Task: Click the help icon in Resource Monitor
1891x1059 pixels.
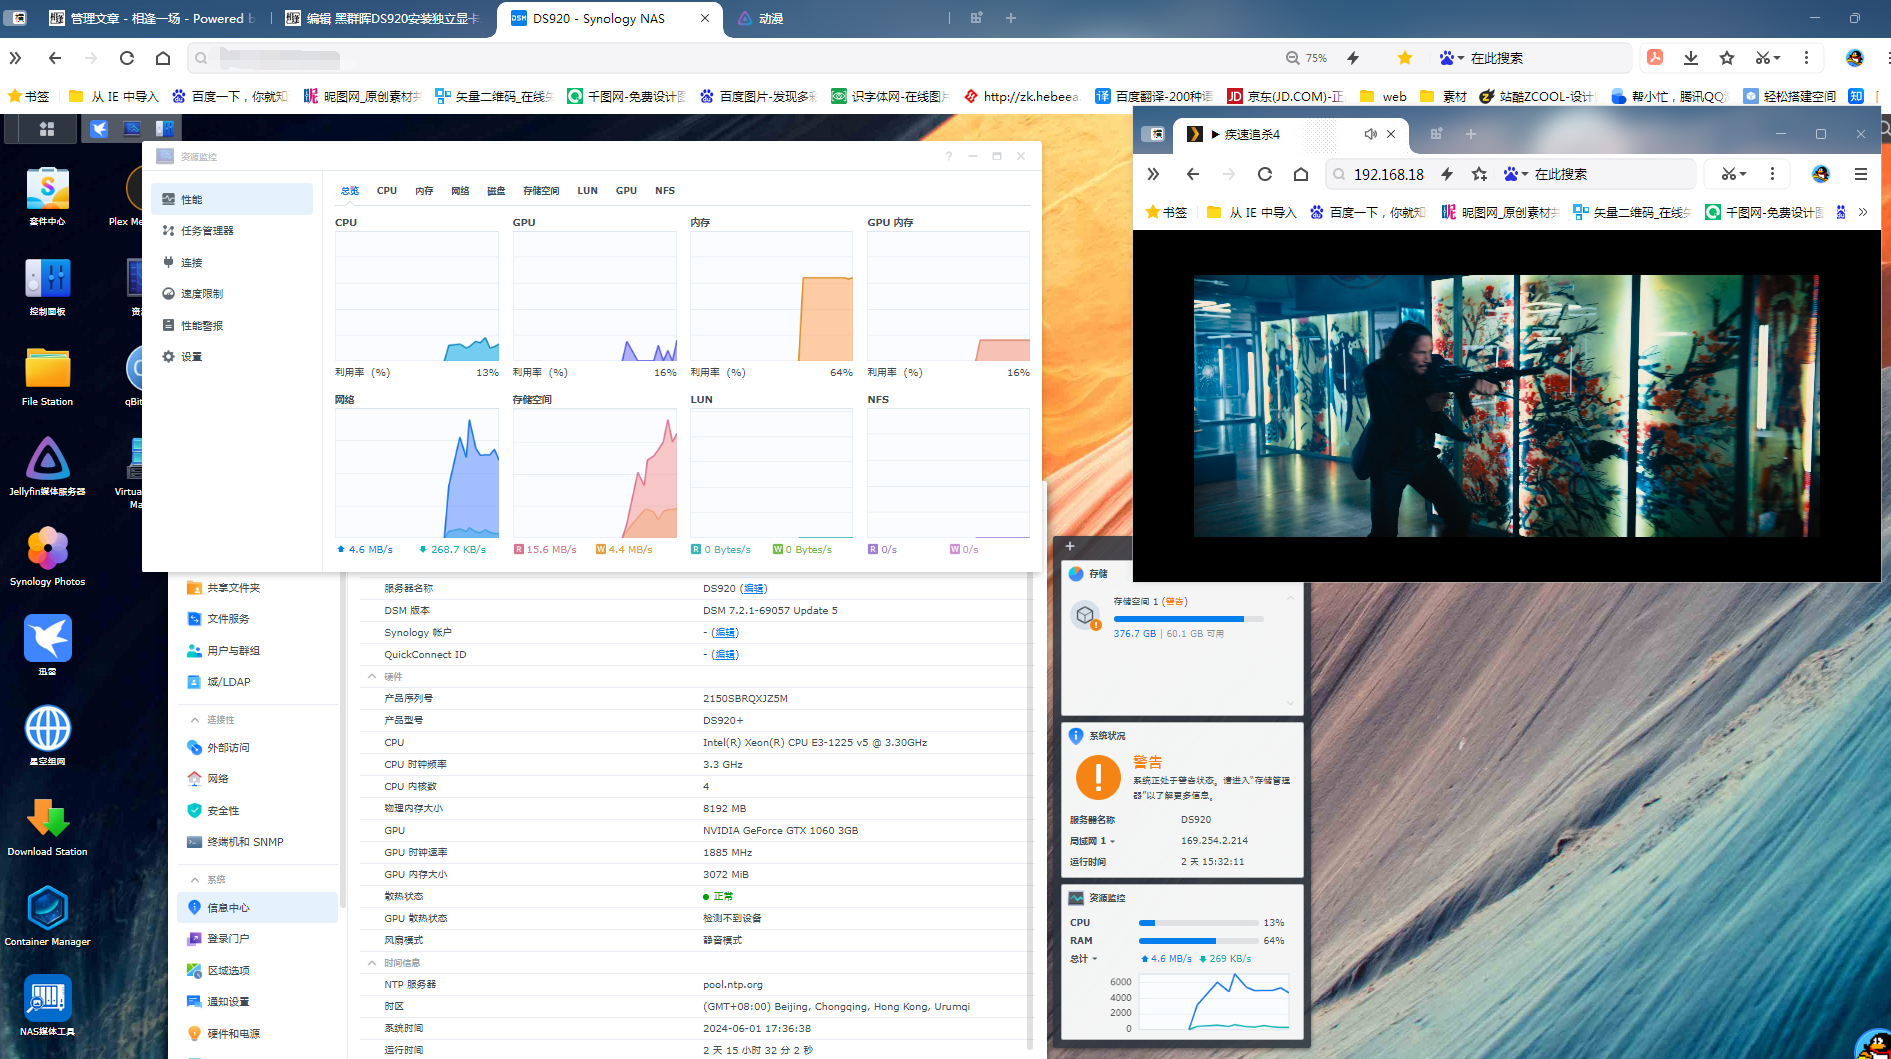Action: (x=949, y=156)
